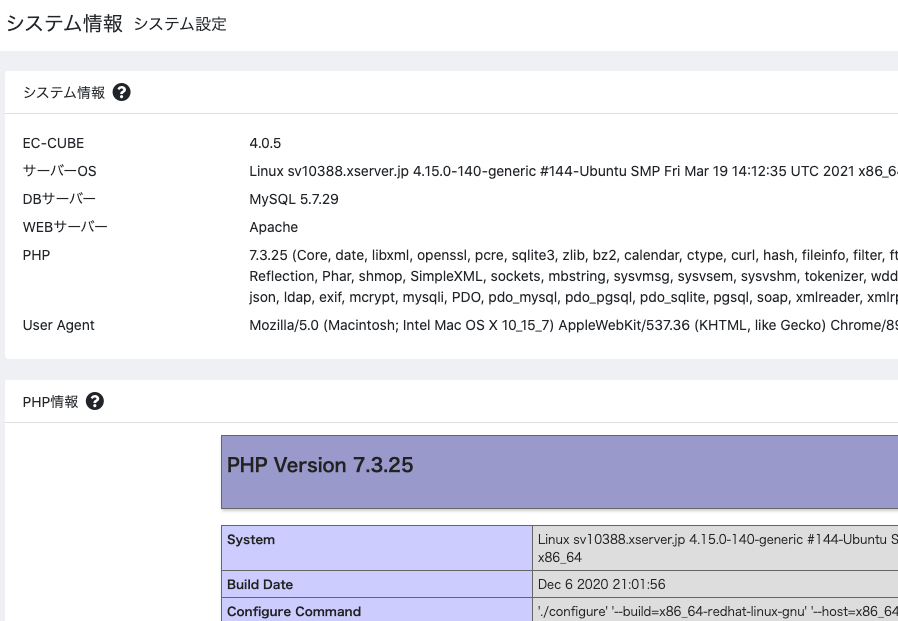Select the PHP Version 7.3.25 banner heading
Viewport: 898px width, 621px height.
(x=320, y=465)
